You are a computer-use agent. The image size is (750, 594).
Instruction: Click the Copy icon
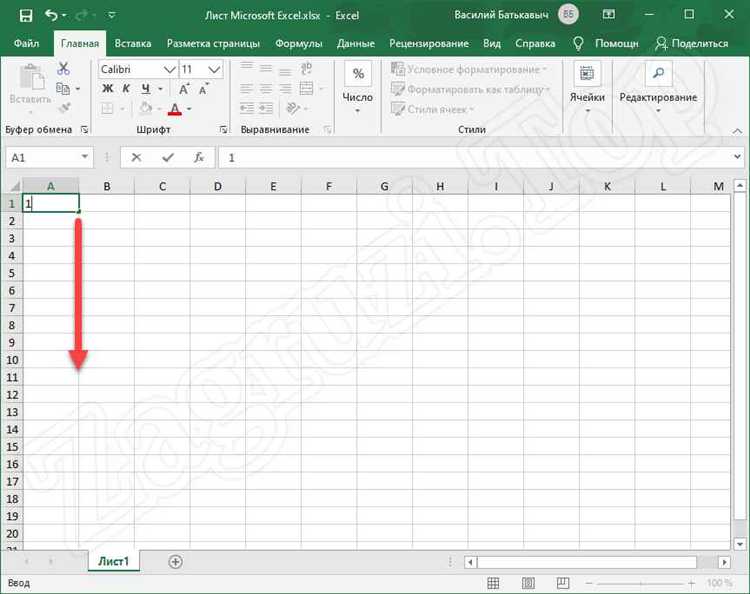click(63, 88)
